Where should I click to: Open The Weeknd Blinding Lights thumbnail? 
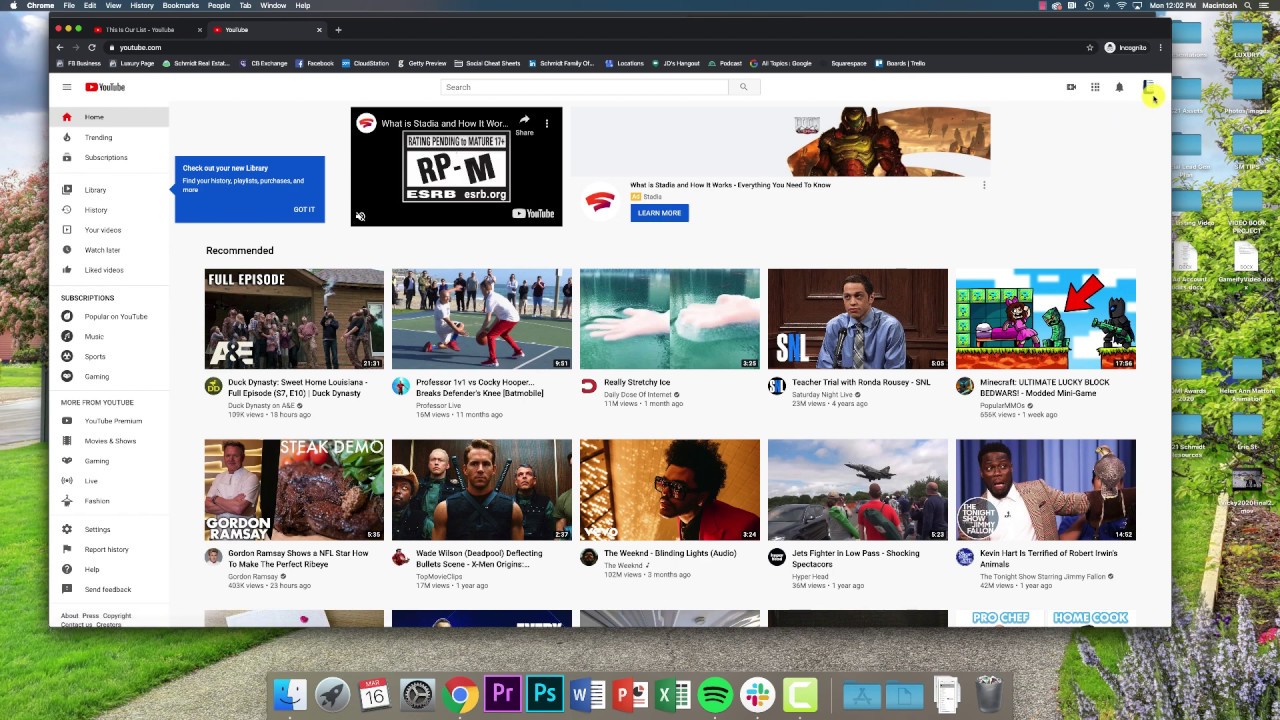[670, 490]
